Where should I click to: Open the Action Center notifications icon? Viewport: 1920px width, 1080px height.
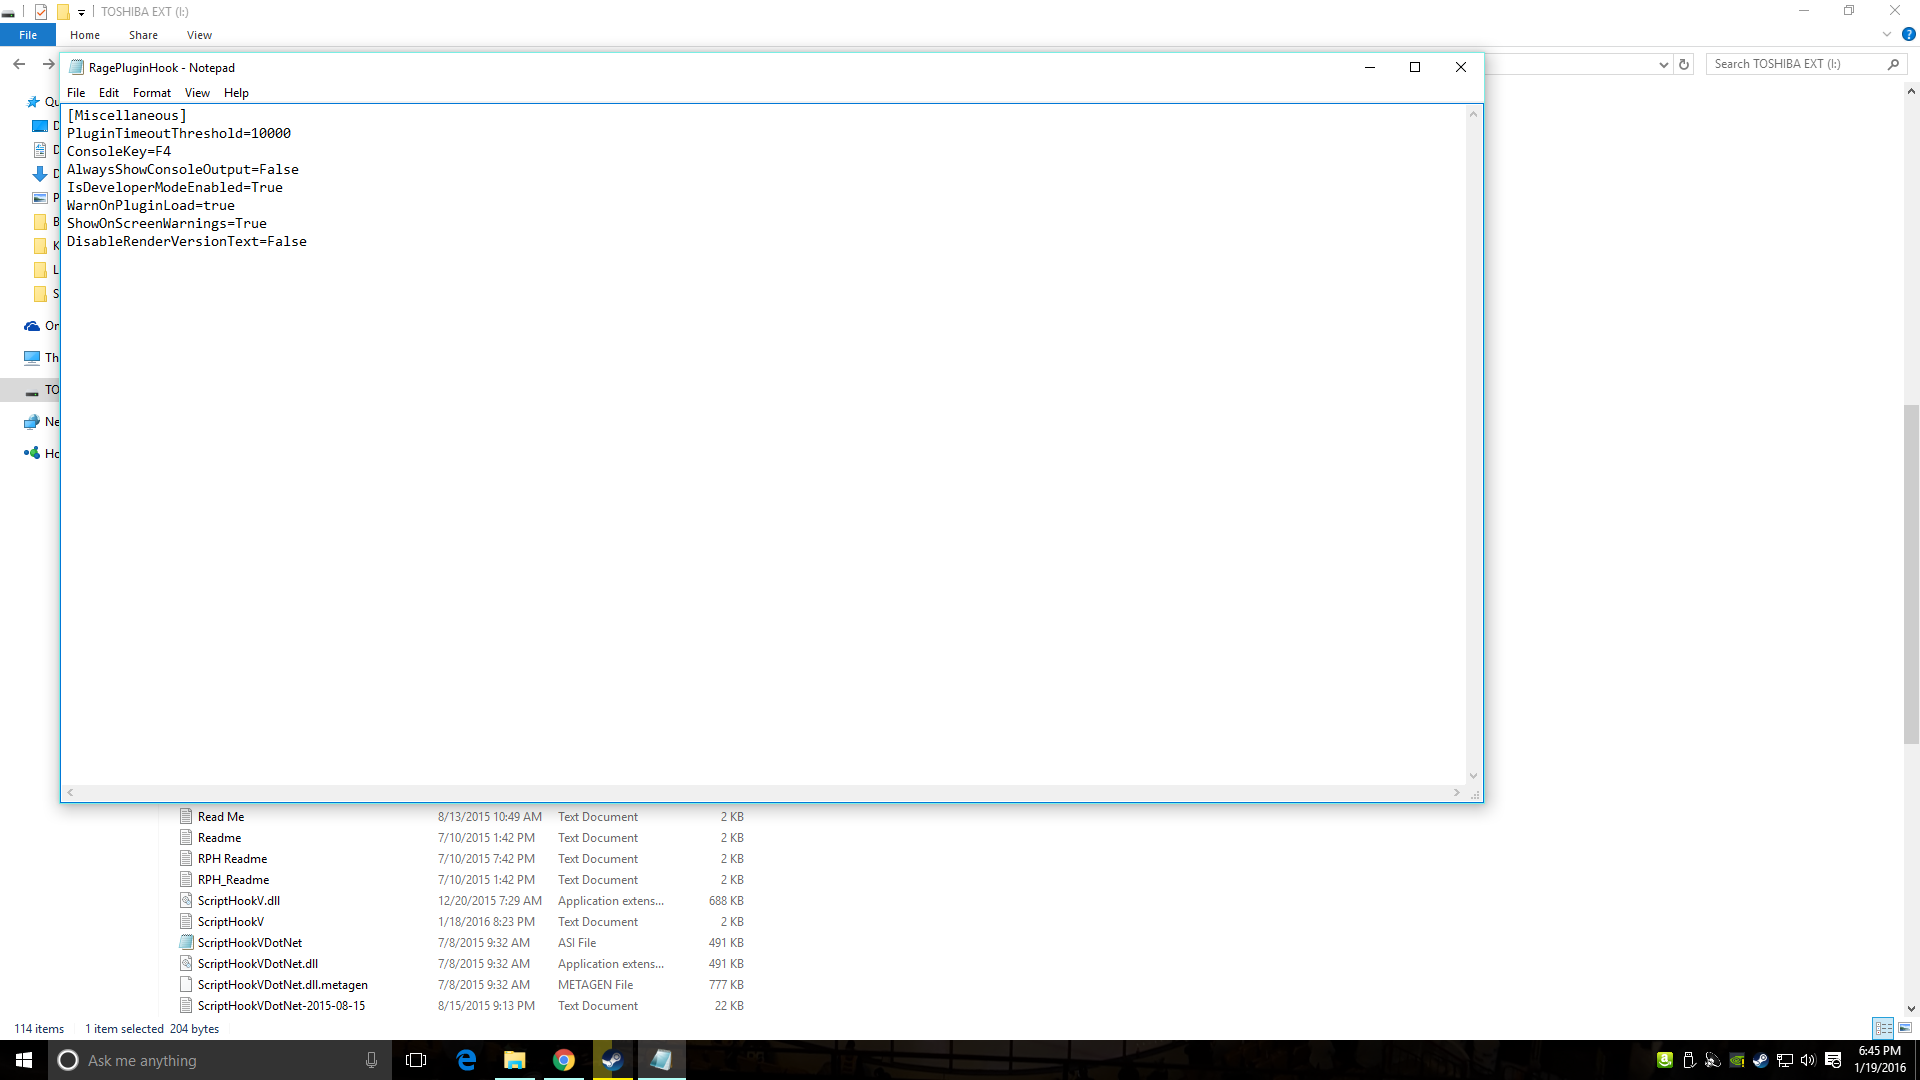1833,1060
